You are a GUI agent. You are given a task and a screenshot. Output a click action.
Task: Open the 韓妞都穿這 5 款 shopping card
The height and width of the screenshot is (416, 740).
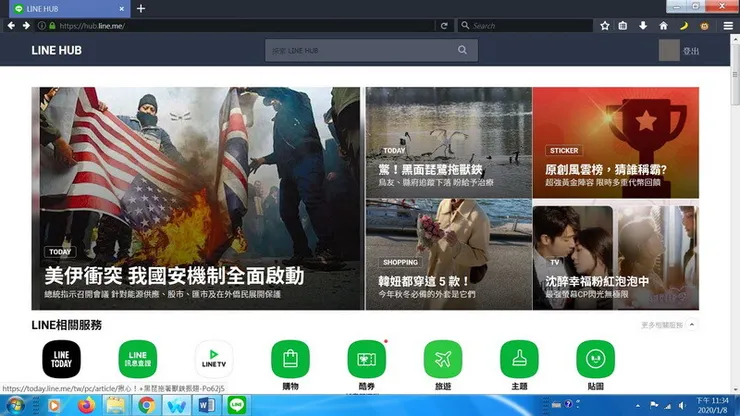pos(449,255)
